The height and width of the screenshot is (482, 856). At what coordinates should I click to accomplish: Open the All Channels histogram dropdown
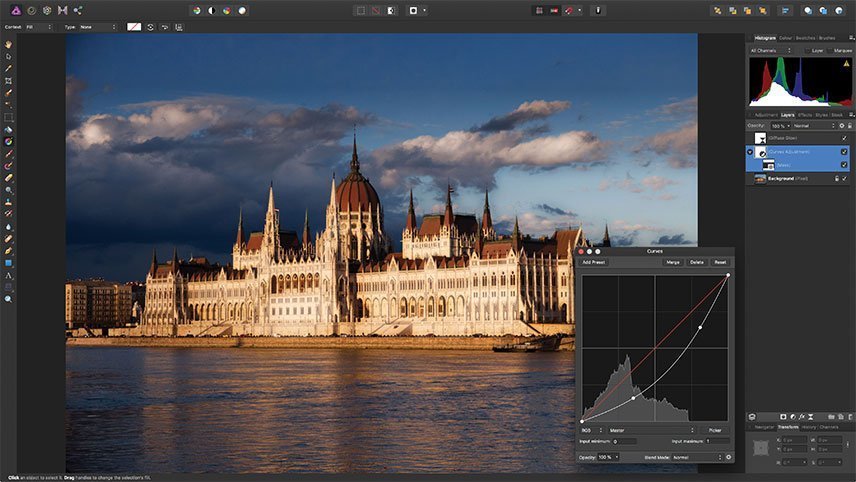[x=770, y=50]
